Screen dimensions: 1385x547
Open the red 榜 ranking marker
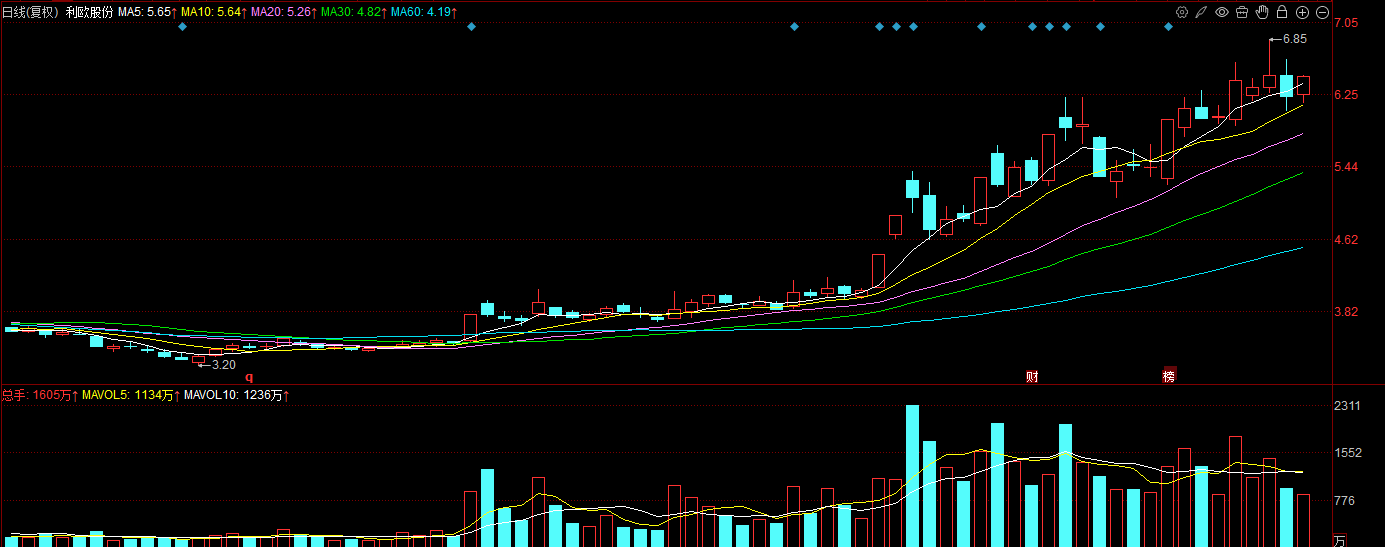click(1169, 377)
